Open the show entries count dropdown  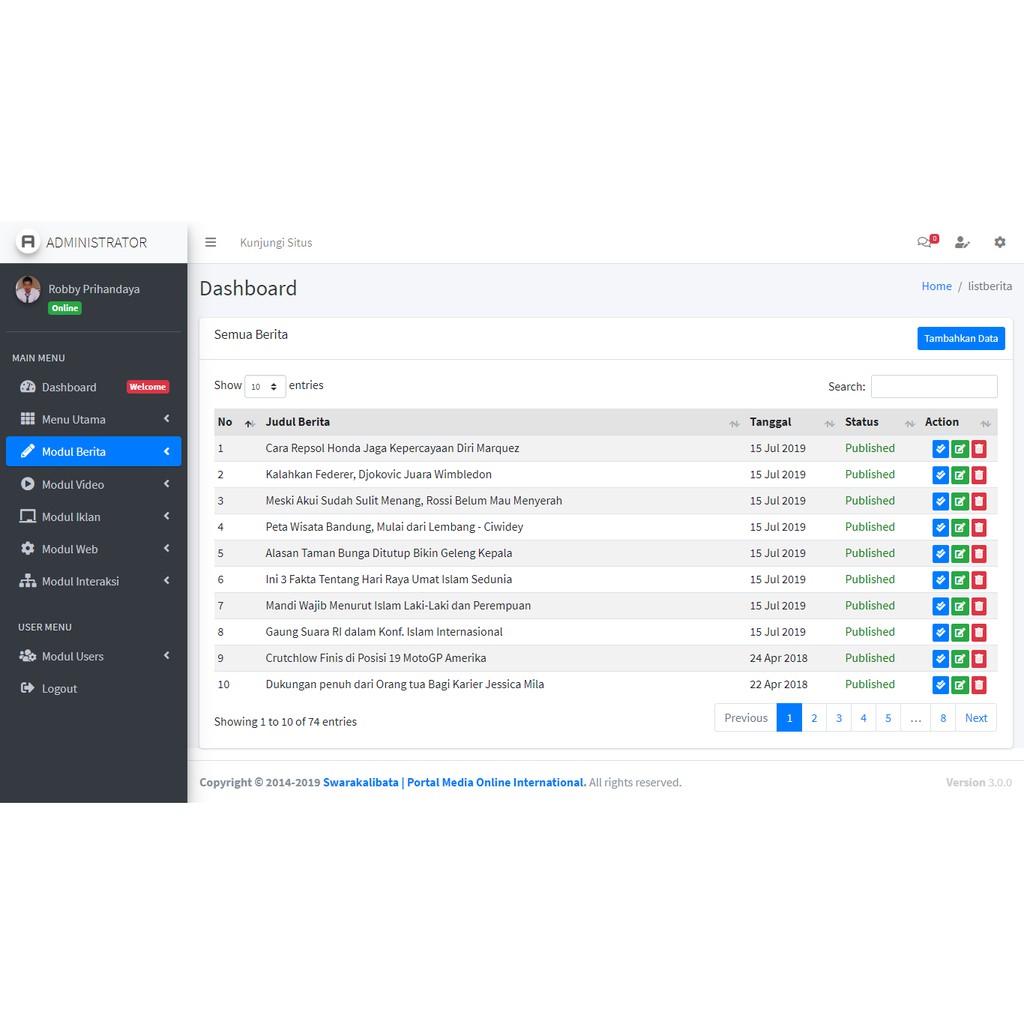pos(265,386)
